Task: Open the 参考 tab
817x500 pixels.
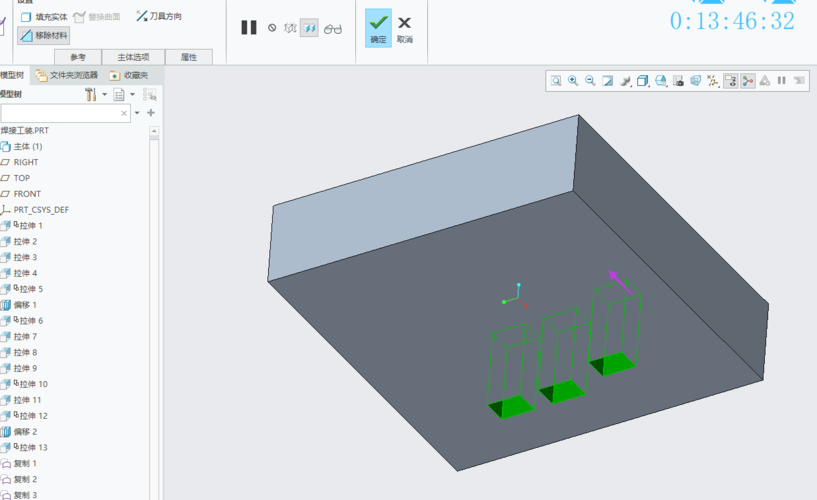Action: coord(78,58)
